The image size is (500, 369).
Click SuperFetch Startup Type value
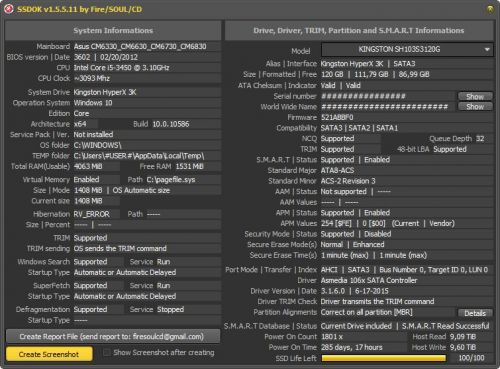[125, 296]
